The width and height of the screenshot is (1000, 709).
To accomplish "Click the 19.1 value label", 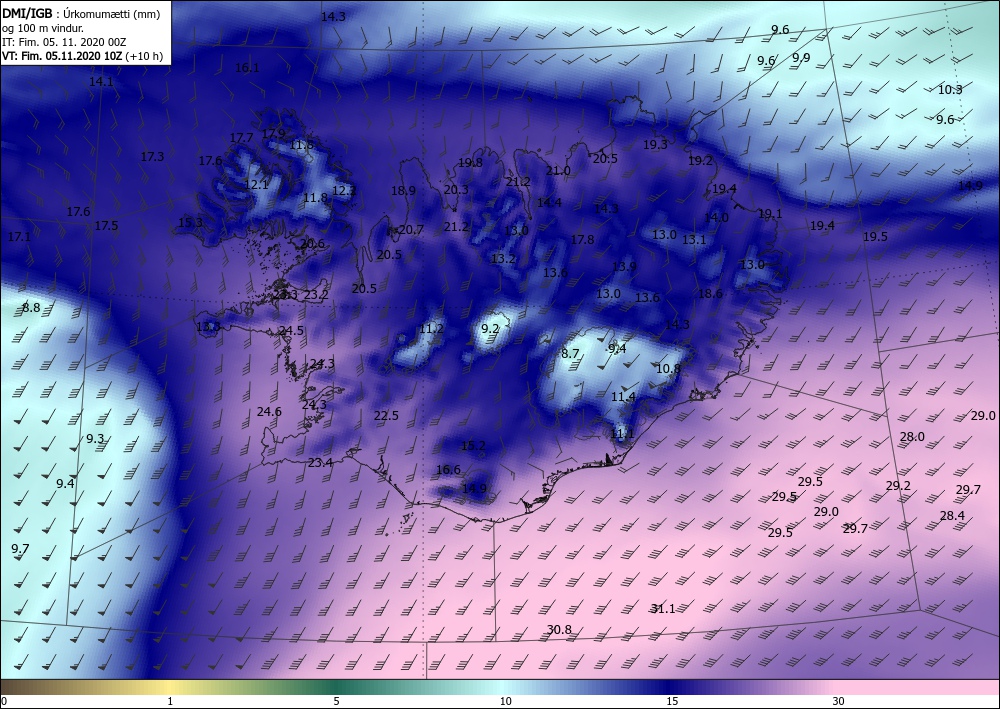I will 770,214.
